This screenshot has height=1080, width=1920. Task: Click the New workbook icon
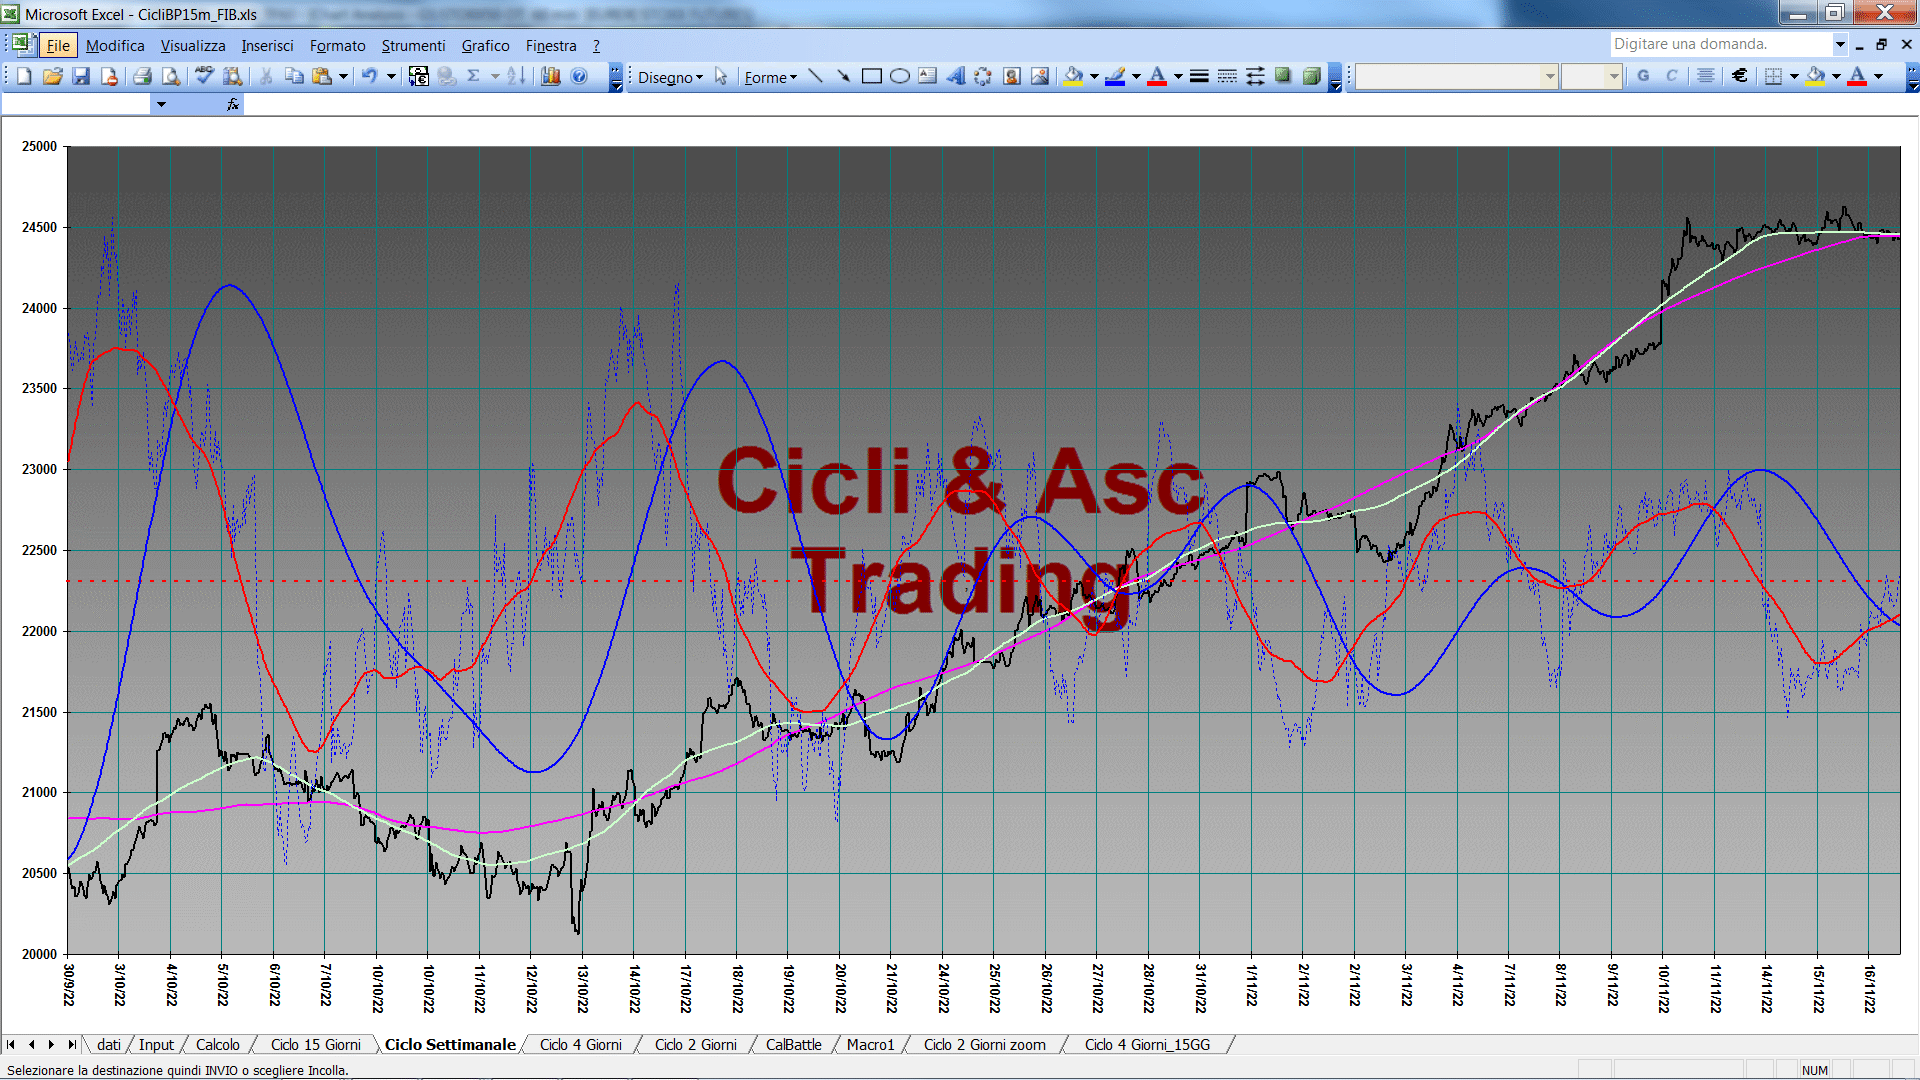[x=25, y=76]
